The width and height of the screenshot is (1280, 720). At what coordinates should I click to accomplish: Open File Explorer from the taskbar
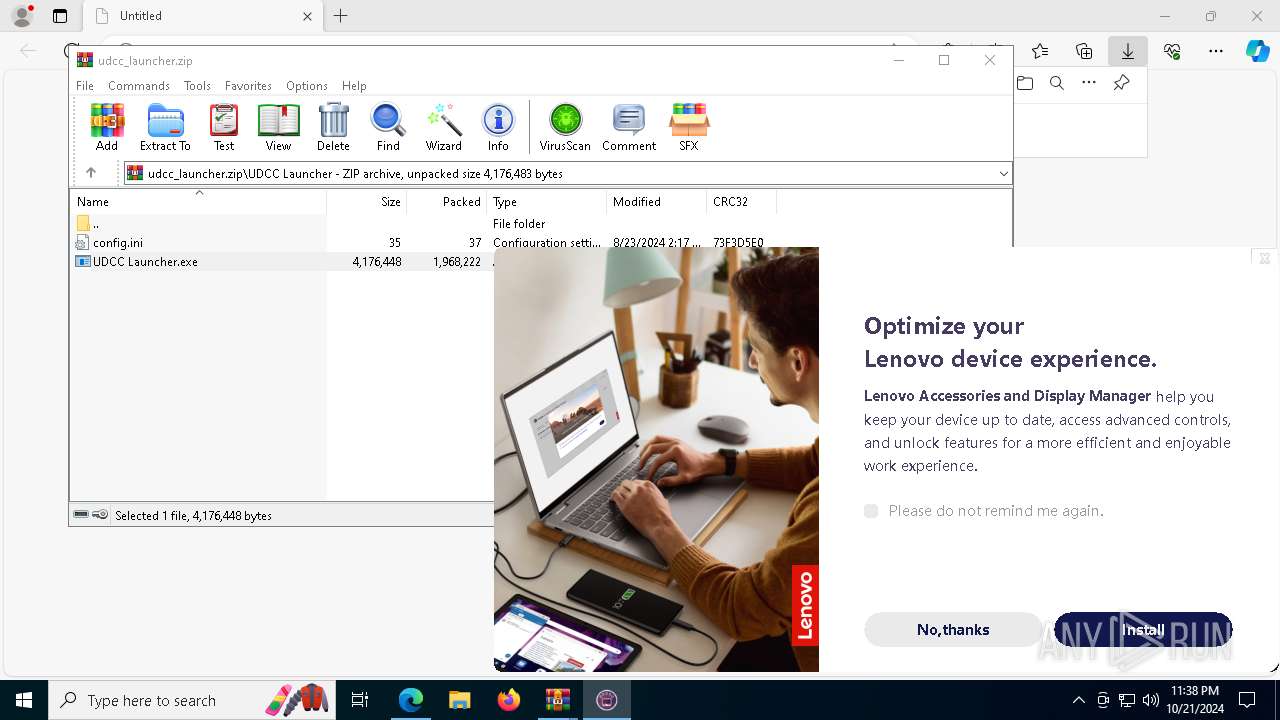pyautogui.click(x=460, y=700)
